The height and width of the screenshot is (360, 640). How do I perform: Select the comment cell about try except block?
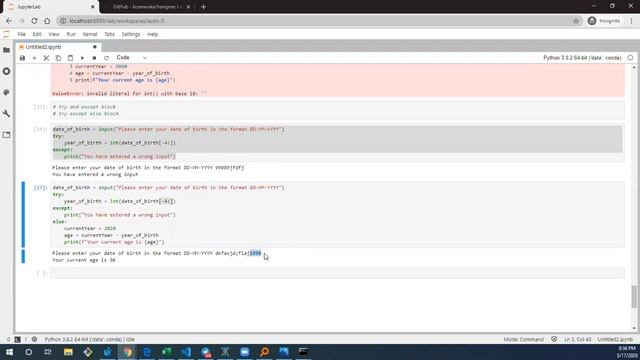click(338, 110)
